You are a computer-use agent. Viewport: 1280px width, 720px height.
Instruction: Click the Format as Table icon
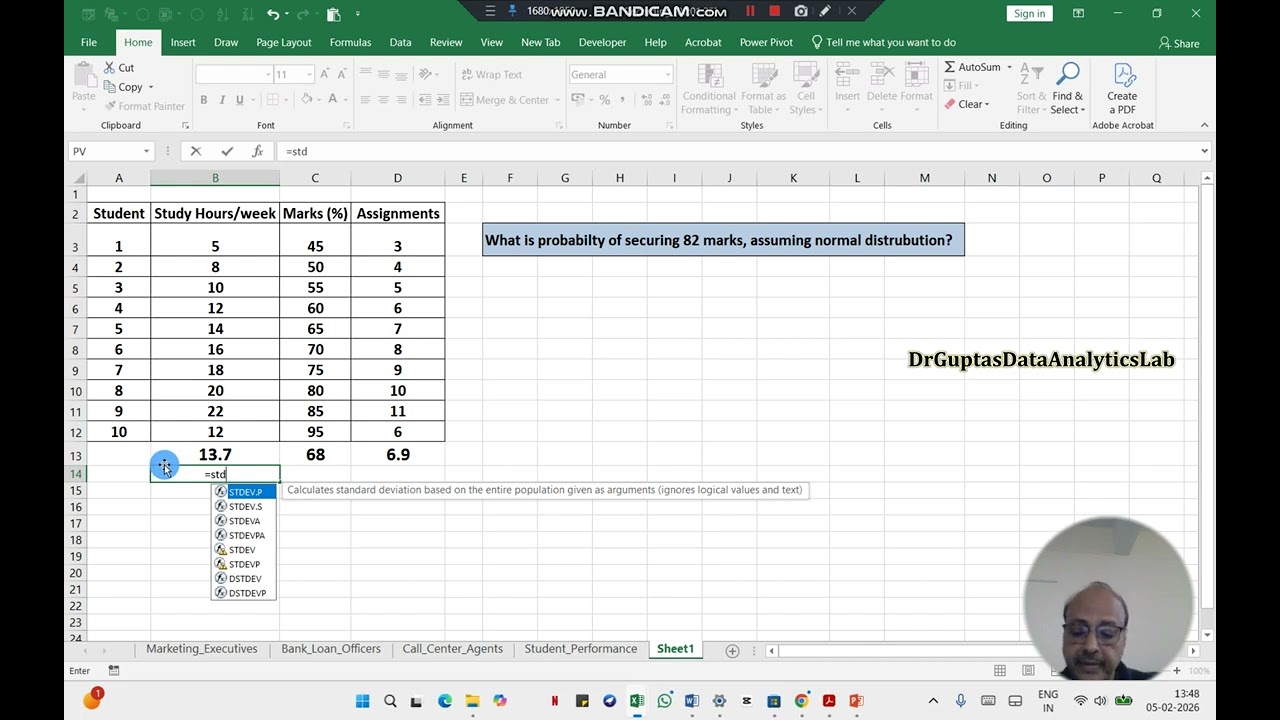(763, 76)
